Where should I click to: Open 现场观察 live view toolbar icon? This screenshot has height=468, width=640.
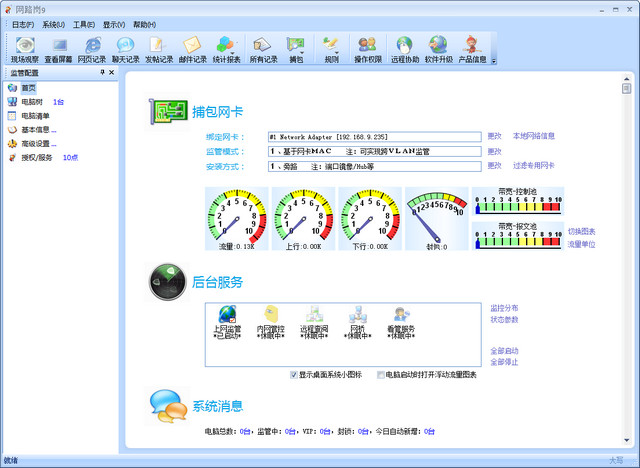point(24,48)
